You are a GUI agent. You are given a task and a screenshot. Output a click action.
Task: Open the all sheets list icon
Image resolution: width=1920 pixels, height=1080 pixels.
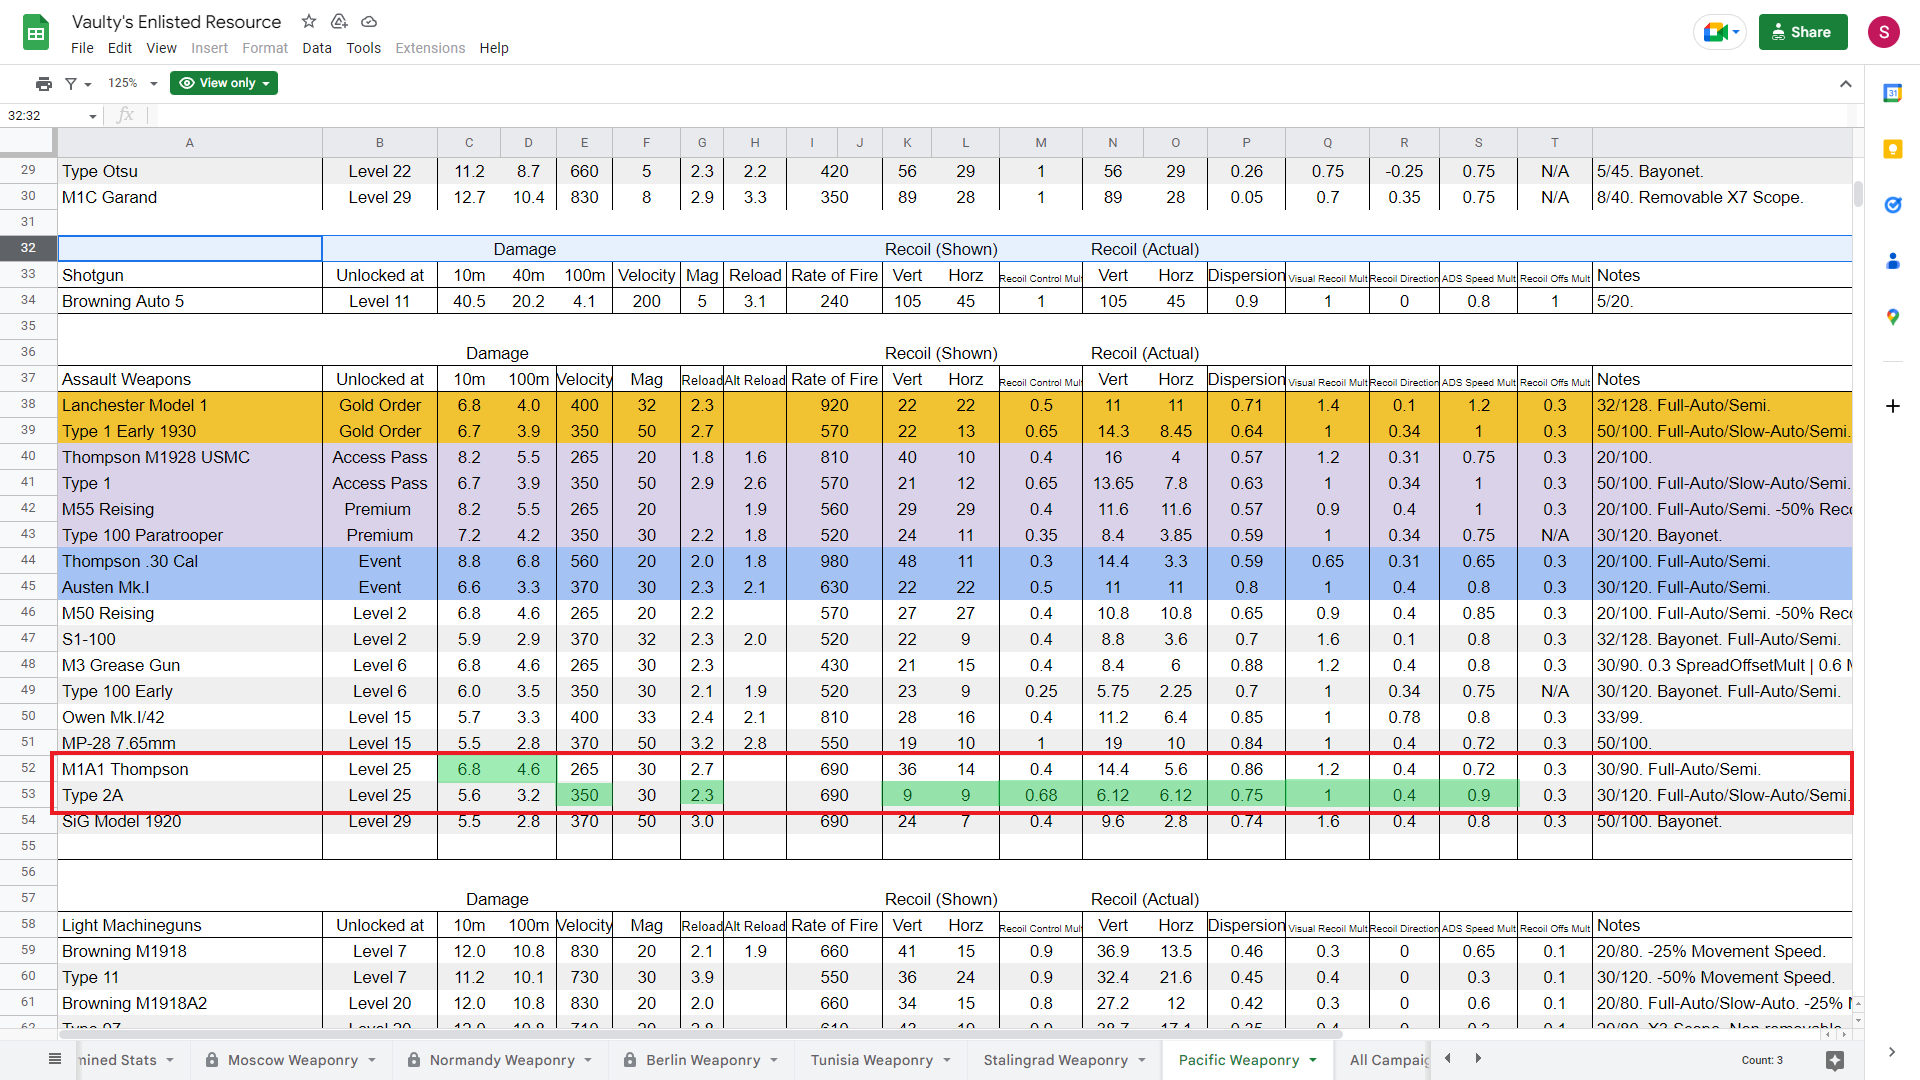pos(55,1059)
